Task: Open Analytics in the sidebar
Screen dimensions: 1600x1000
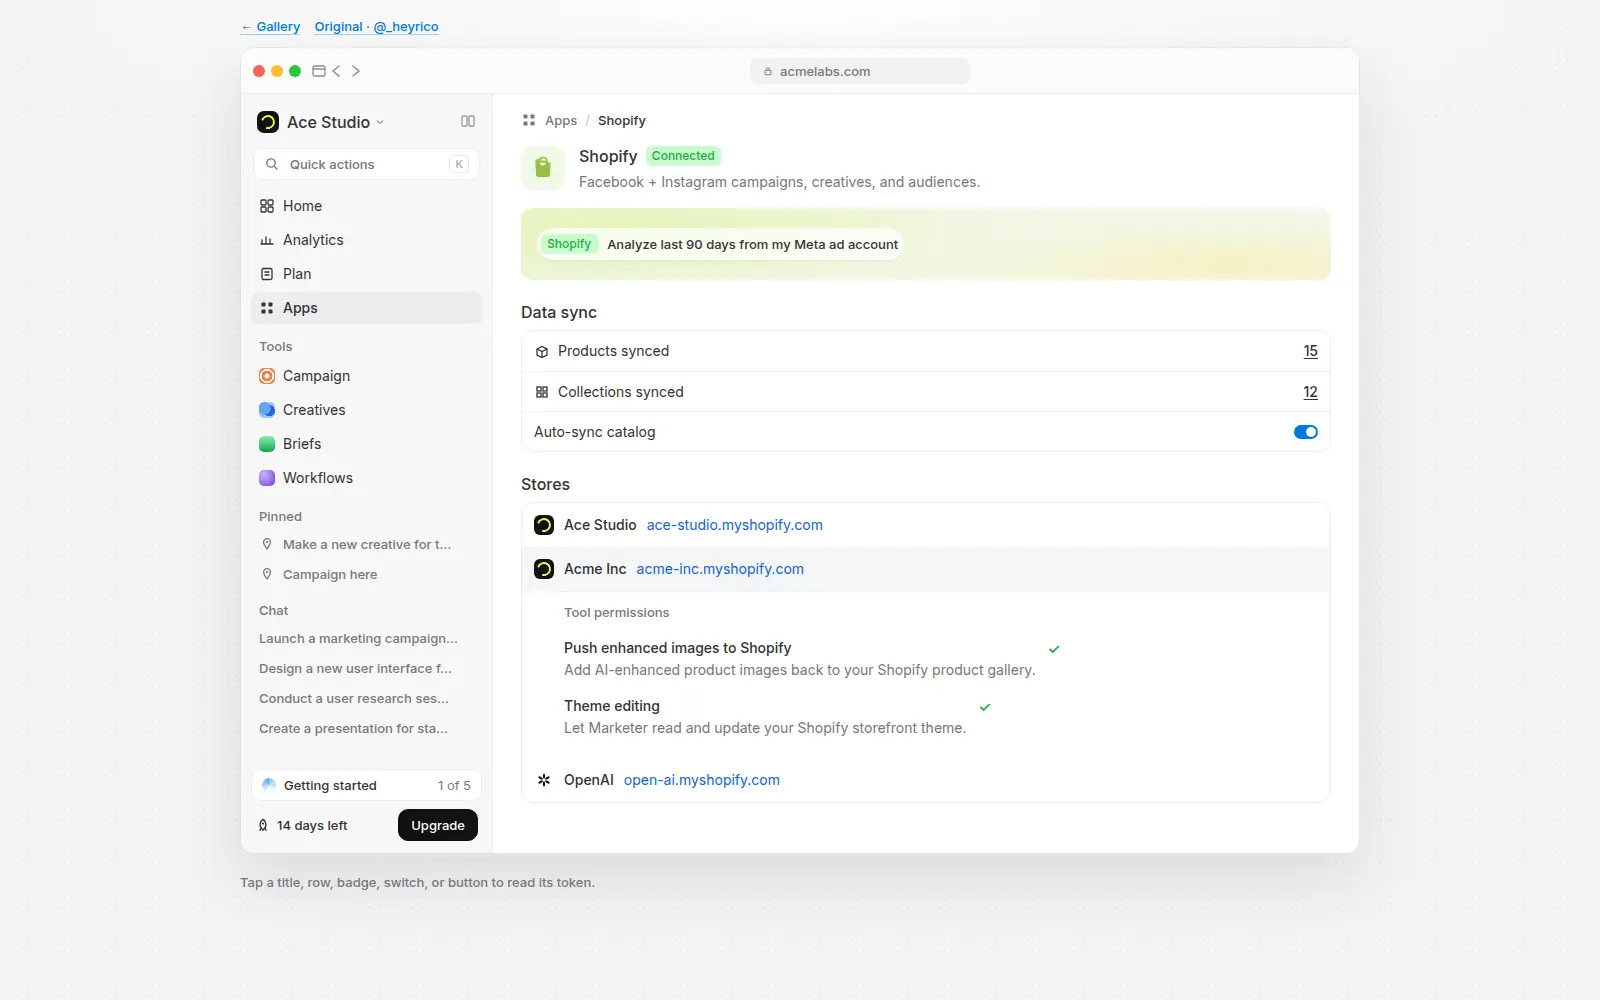Action: (366, 240)
